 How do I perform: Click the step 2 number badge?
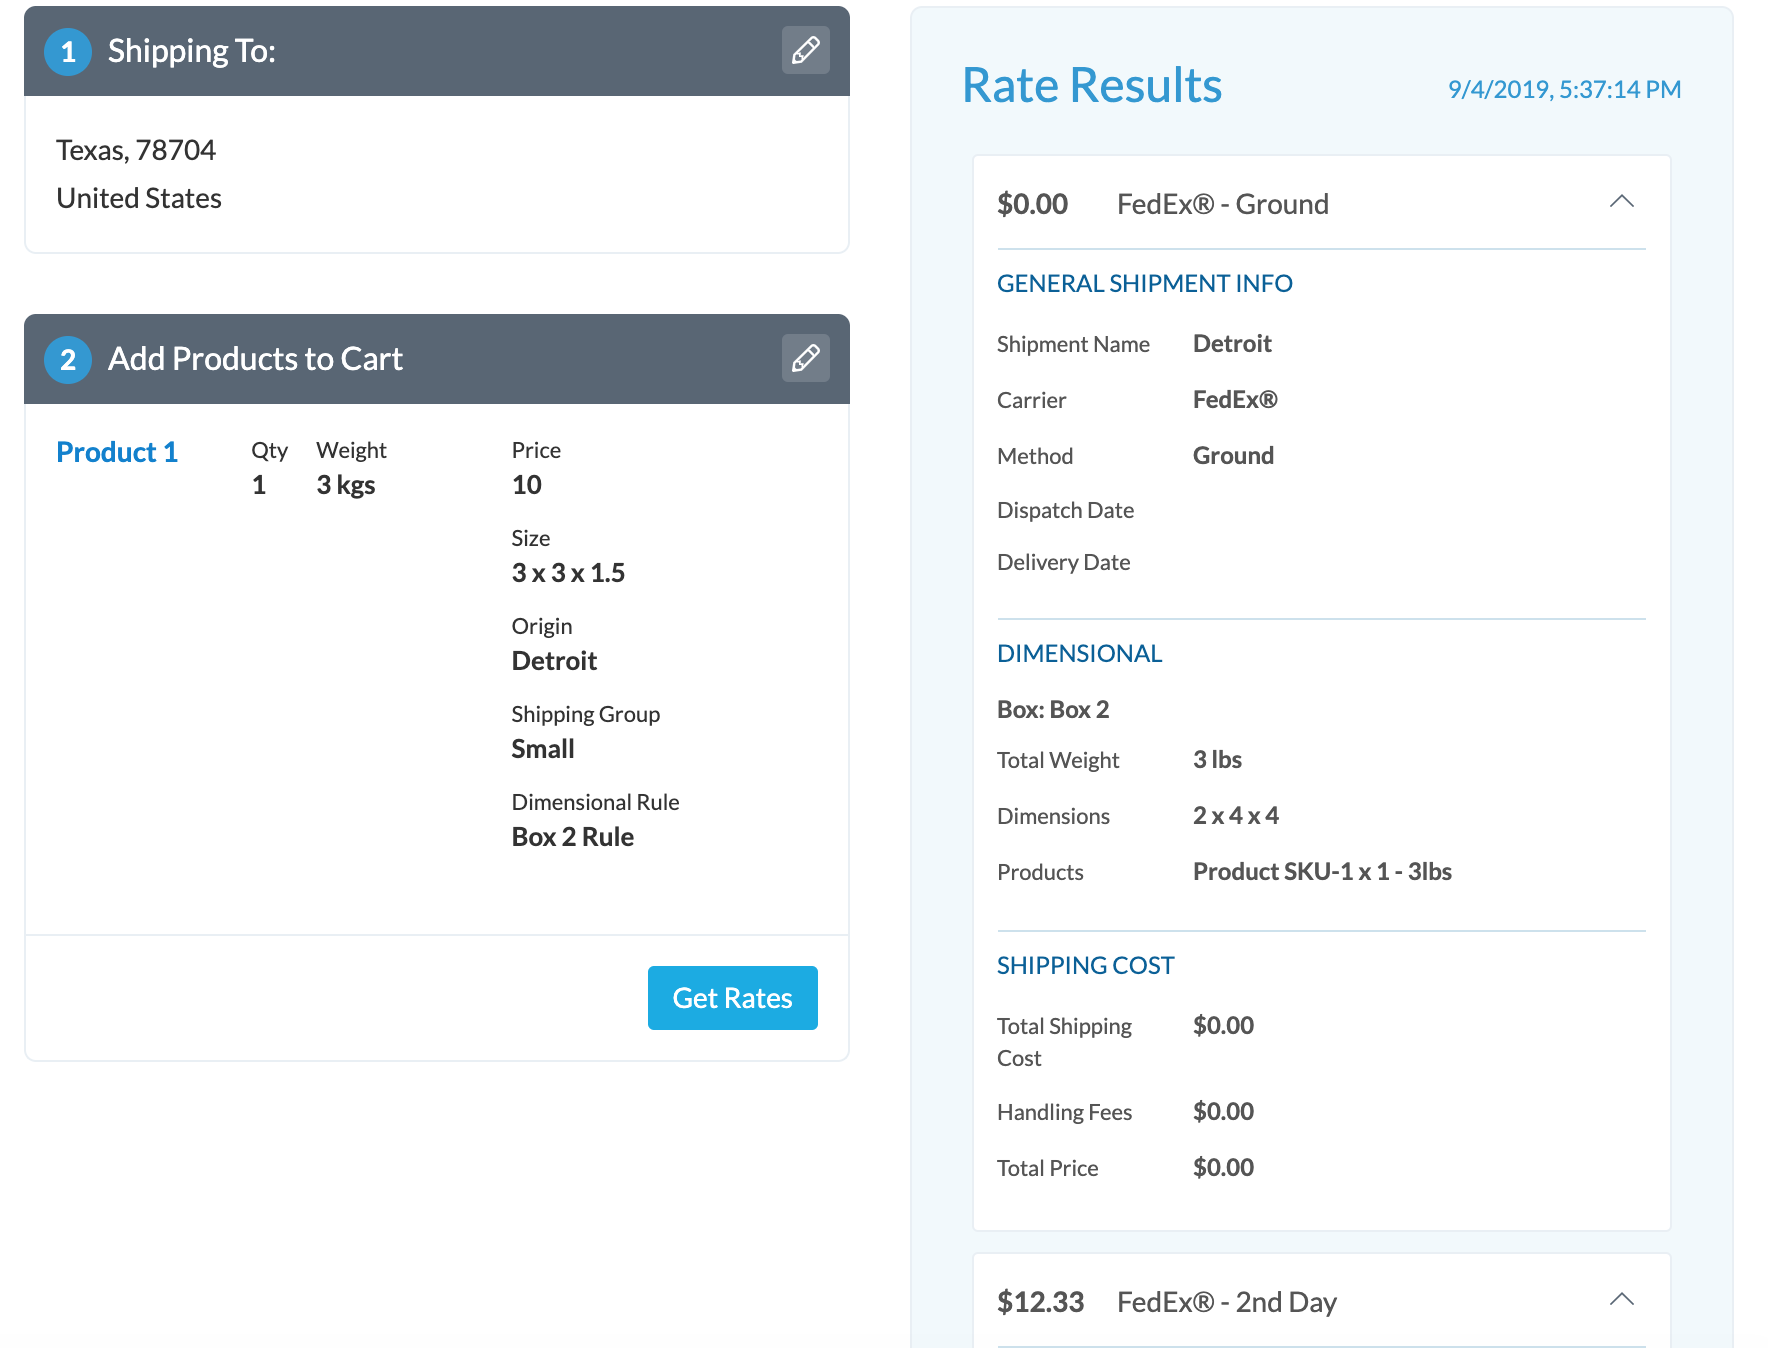coord(68,359)
